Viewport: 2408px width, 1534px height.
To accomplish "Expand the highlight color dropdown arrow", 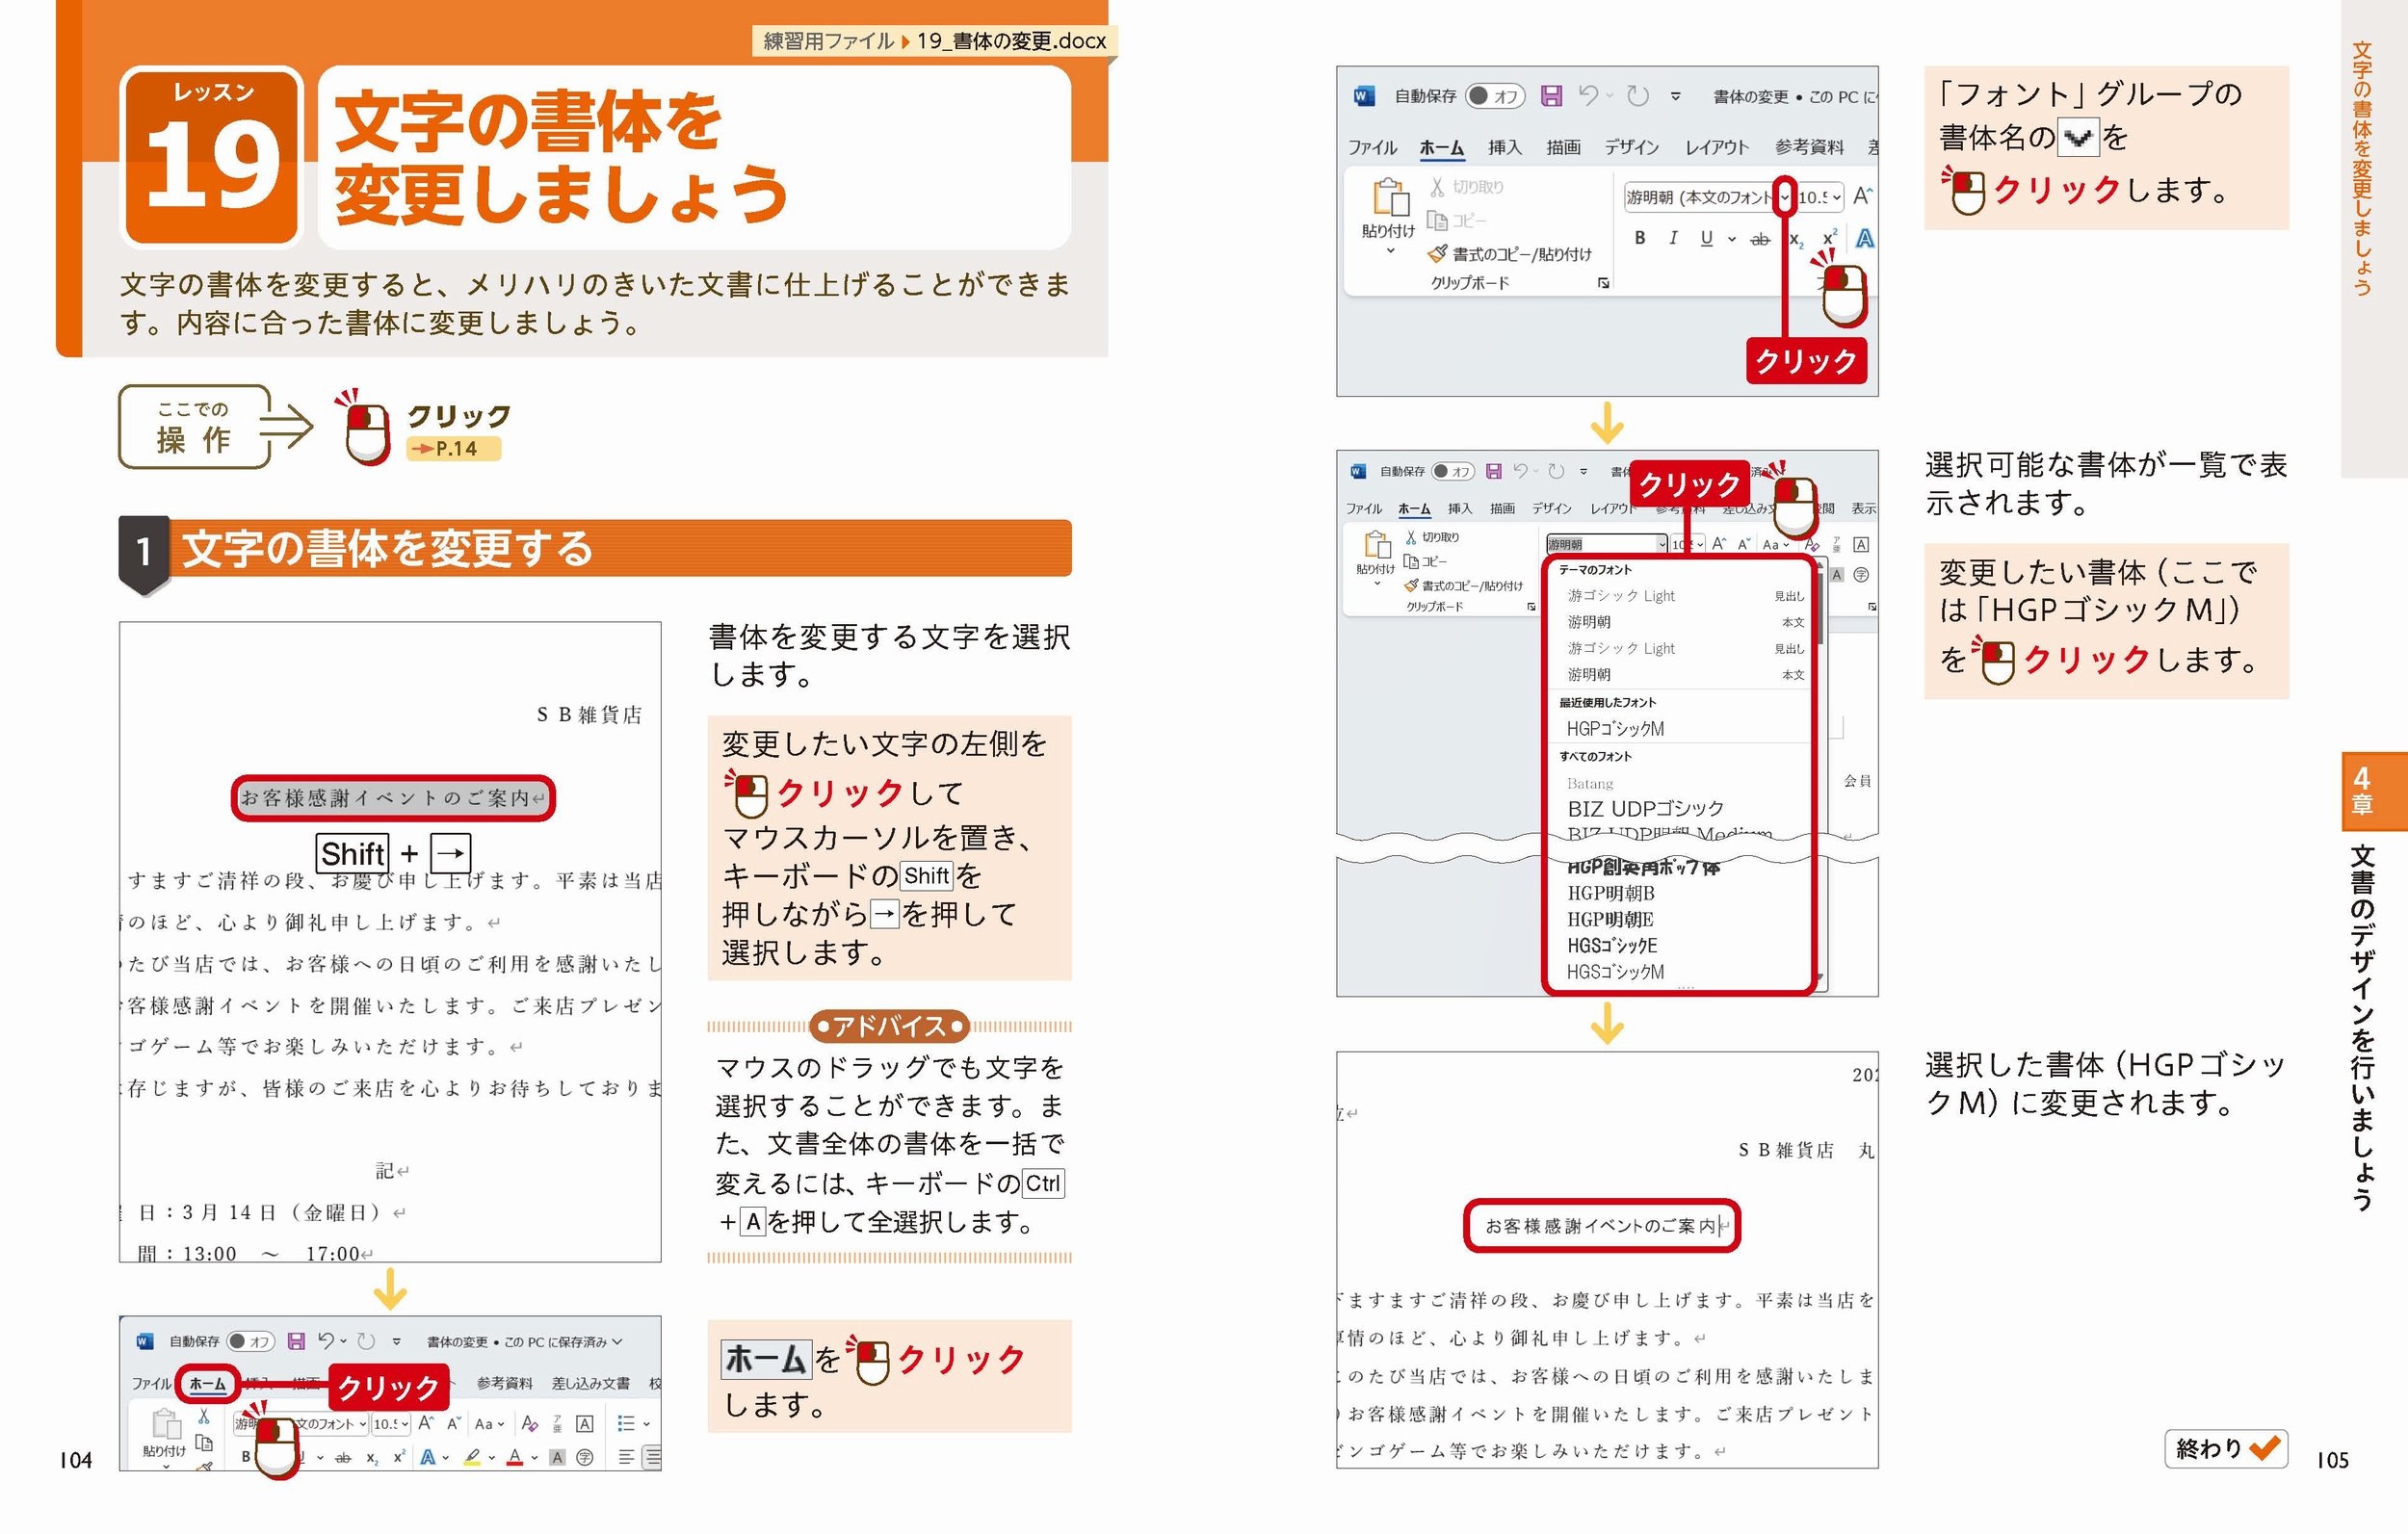I will point(492,1458).
